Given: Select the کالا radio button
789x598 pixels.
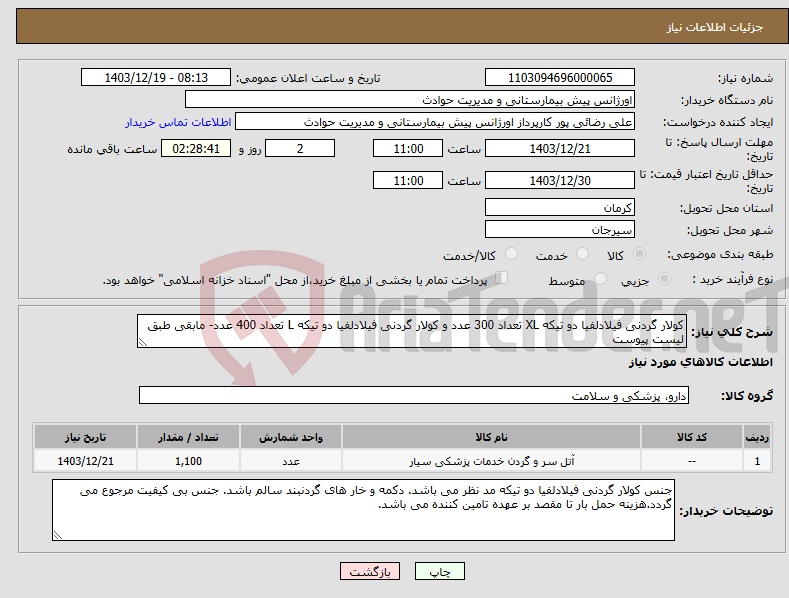Looking at the screenshot, I should [640, 254].
